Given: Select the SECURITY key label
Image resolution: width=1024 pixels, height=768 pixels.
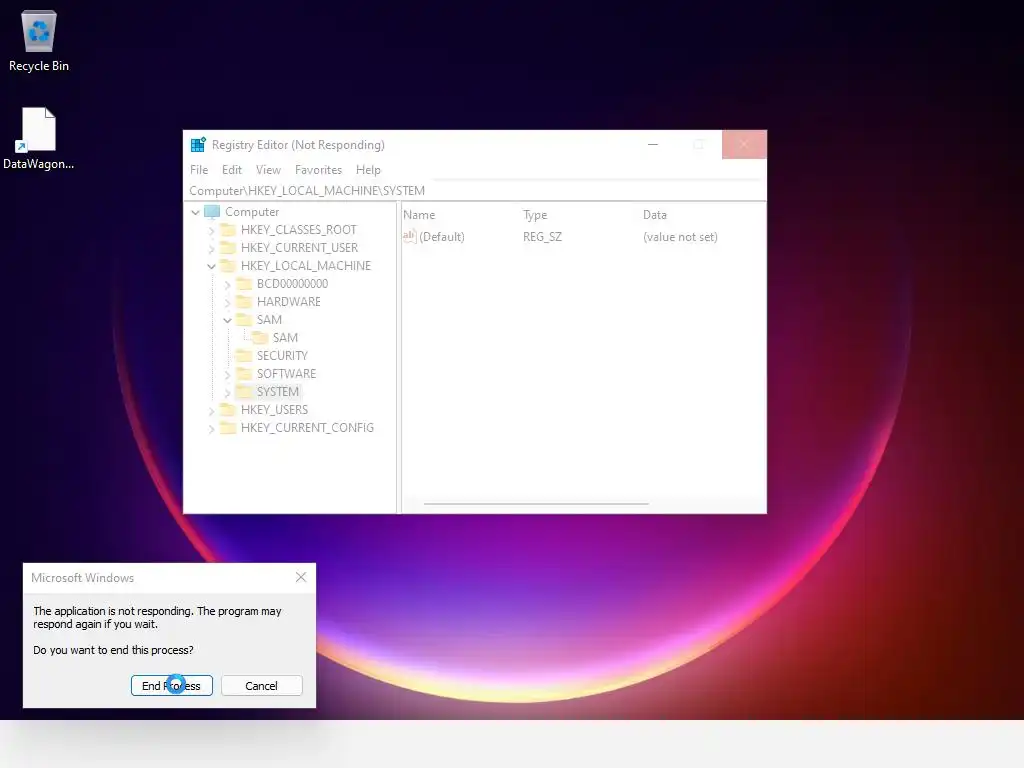Looking at the screenshot, I should click(x=281, y=356).
